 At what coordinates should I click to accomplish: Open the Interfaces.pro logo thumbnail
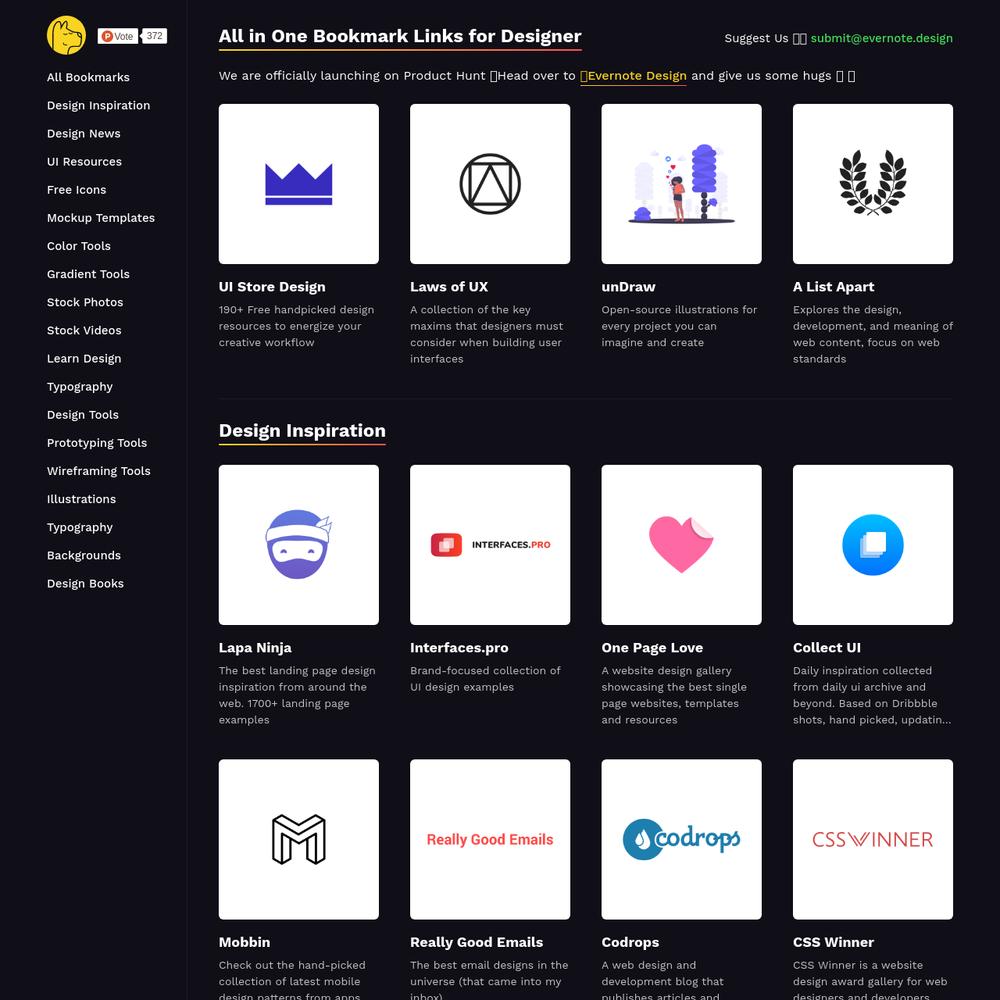click(x=490, y=545)
